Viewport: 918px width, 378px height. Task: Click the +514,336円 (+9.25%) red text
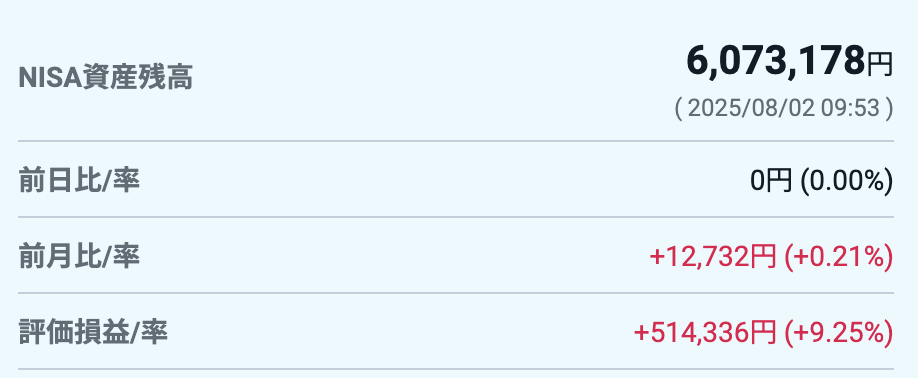(x=763, y=333)
